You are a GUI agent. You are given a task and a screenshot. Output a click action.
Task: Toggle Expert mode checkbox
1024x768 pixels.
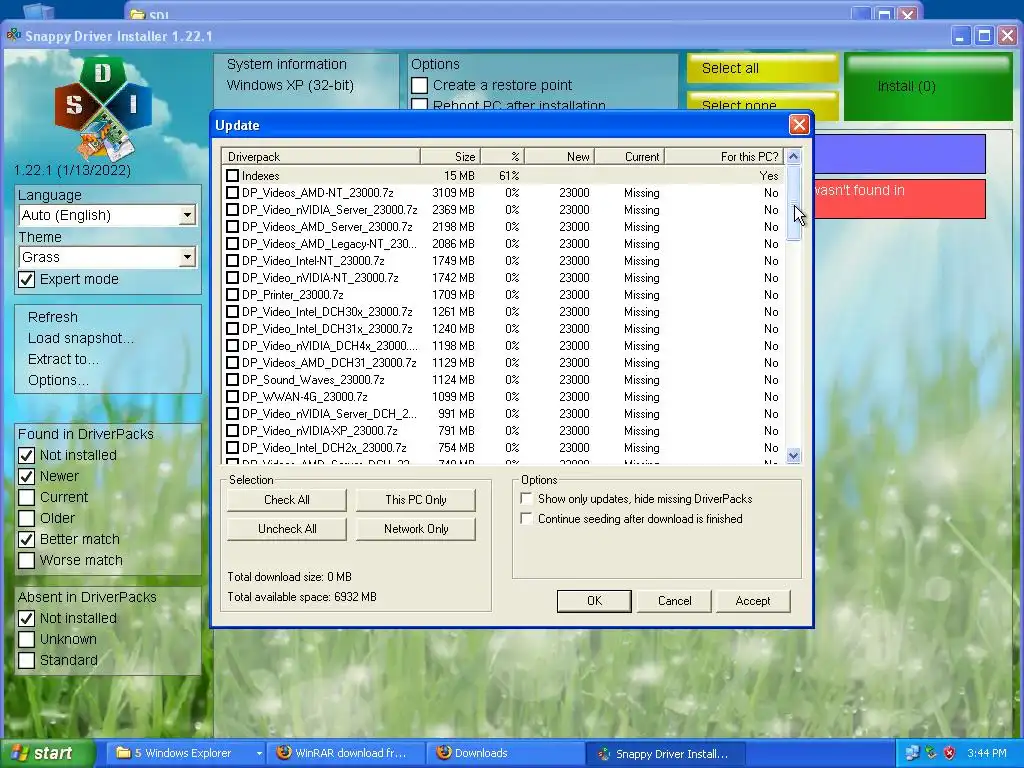(26, 280)
